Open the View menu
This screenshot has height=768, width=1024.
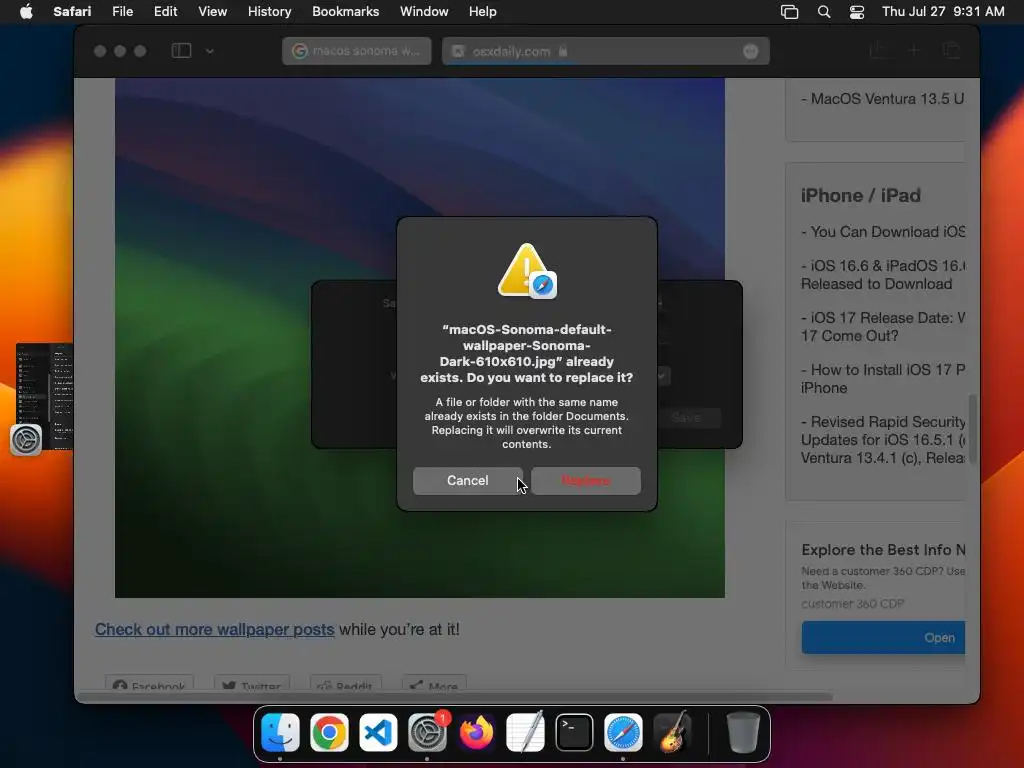point(212,12)
